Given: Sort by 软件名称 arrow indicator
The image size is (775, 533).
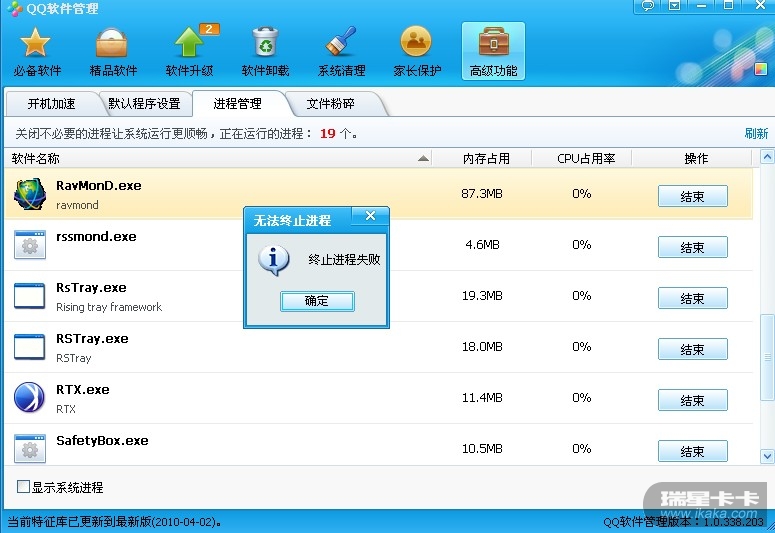Looking at the screenshot, I should 423,159.
